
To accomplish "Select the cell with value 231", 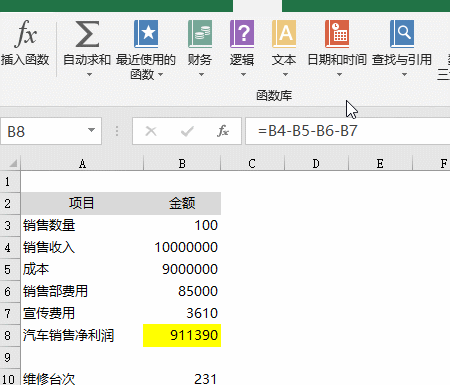I will (182, 377).
